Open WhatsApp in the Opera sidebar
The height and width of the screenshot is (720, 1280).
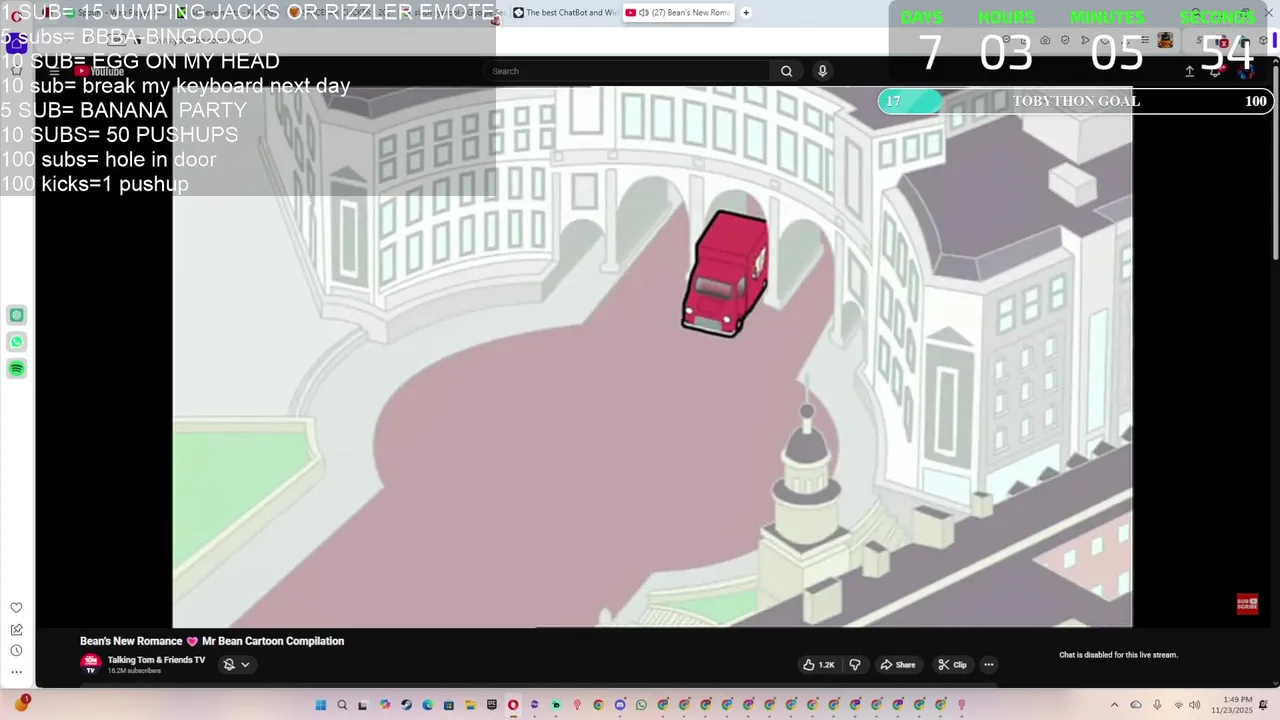coord(16,342)
